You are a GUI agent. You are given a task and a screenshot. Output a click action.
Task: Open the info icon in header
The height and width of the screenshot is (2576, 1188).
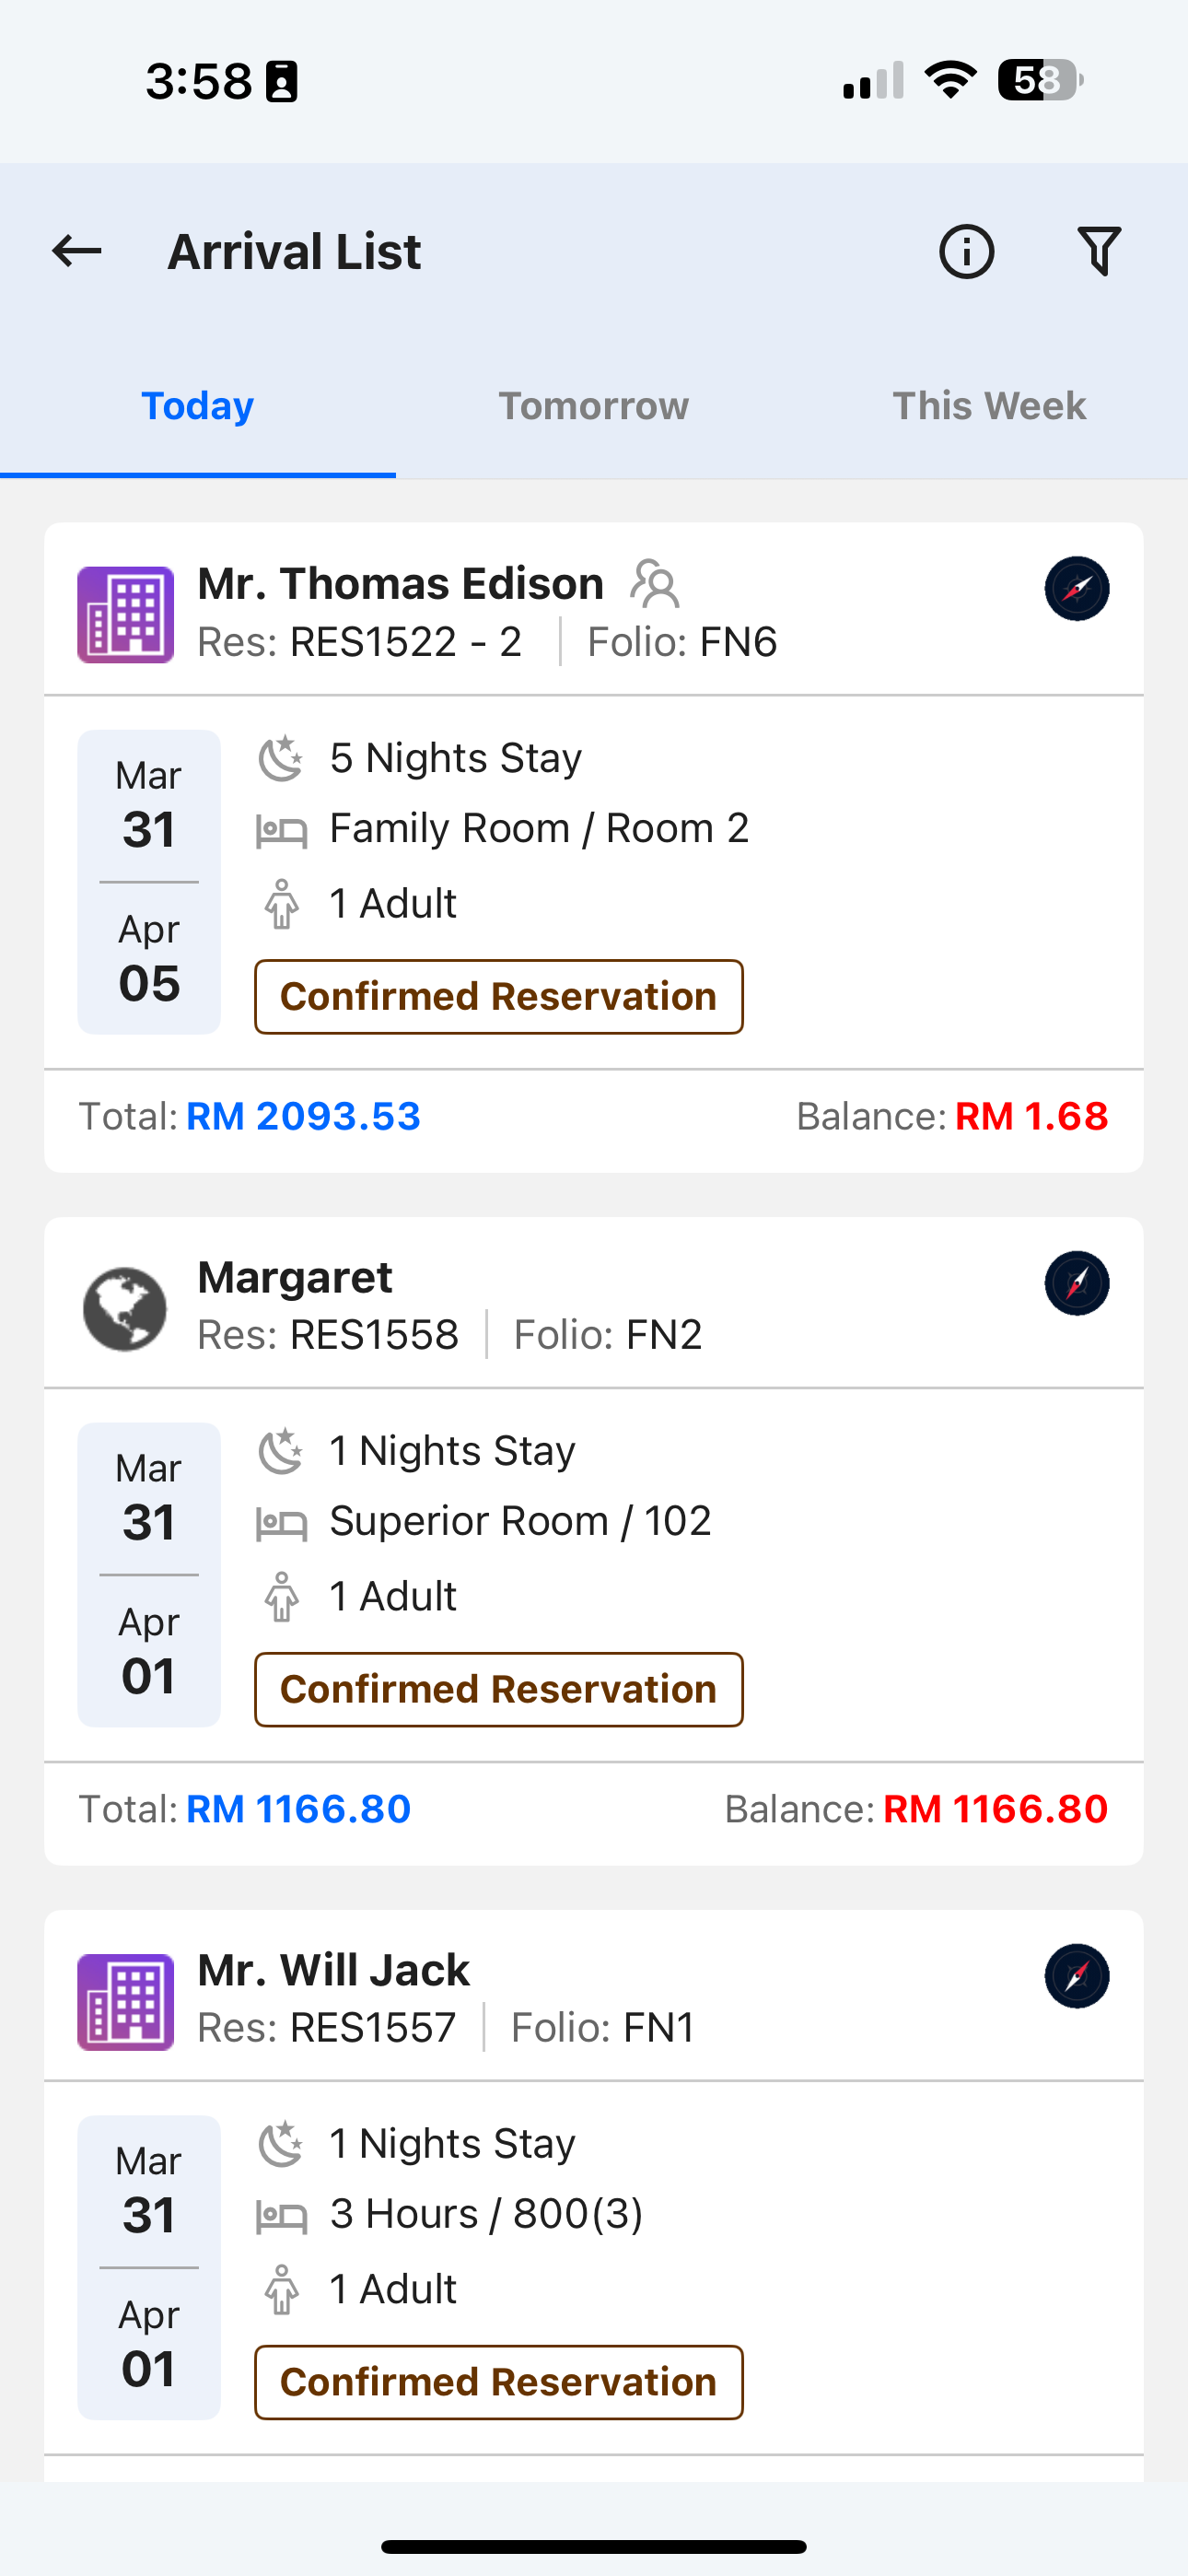click(x=966, y=251)
